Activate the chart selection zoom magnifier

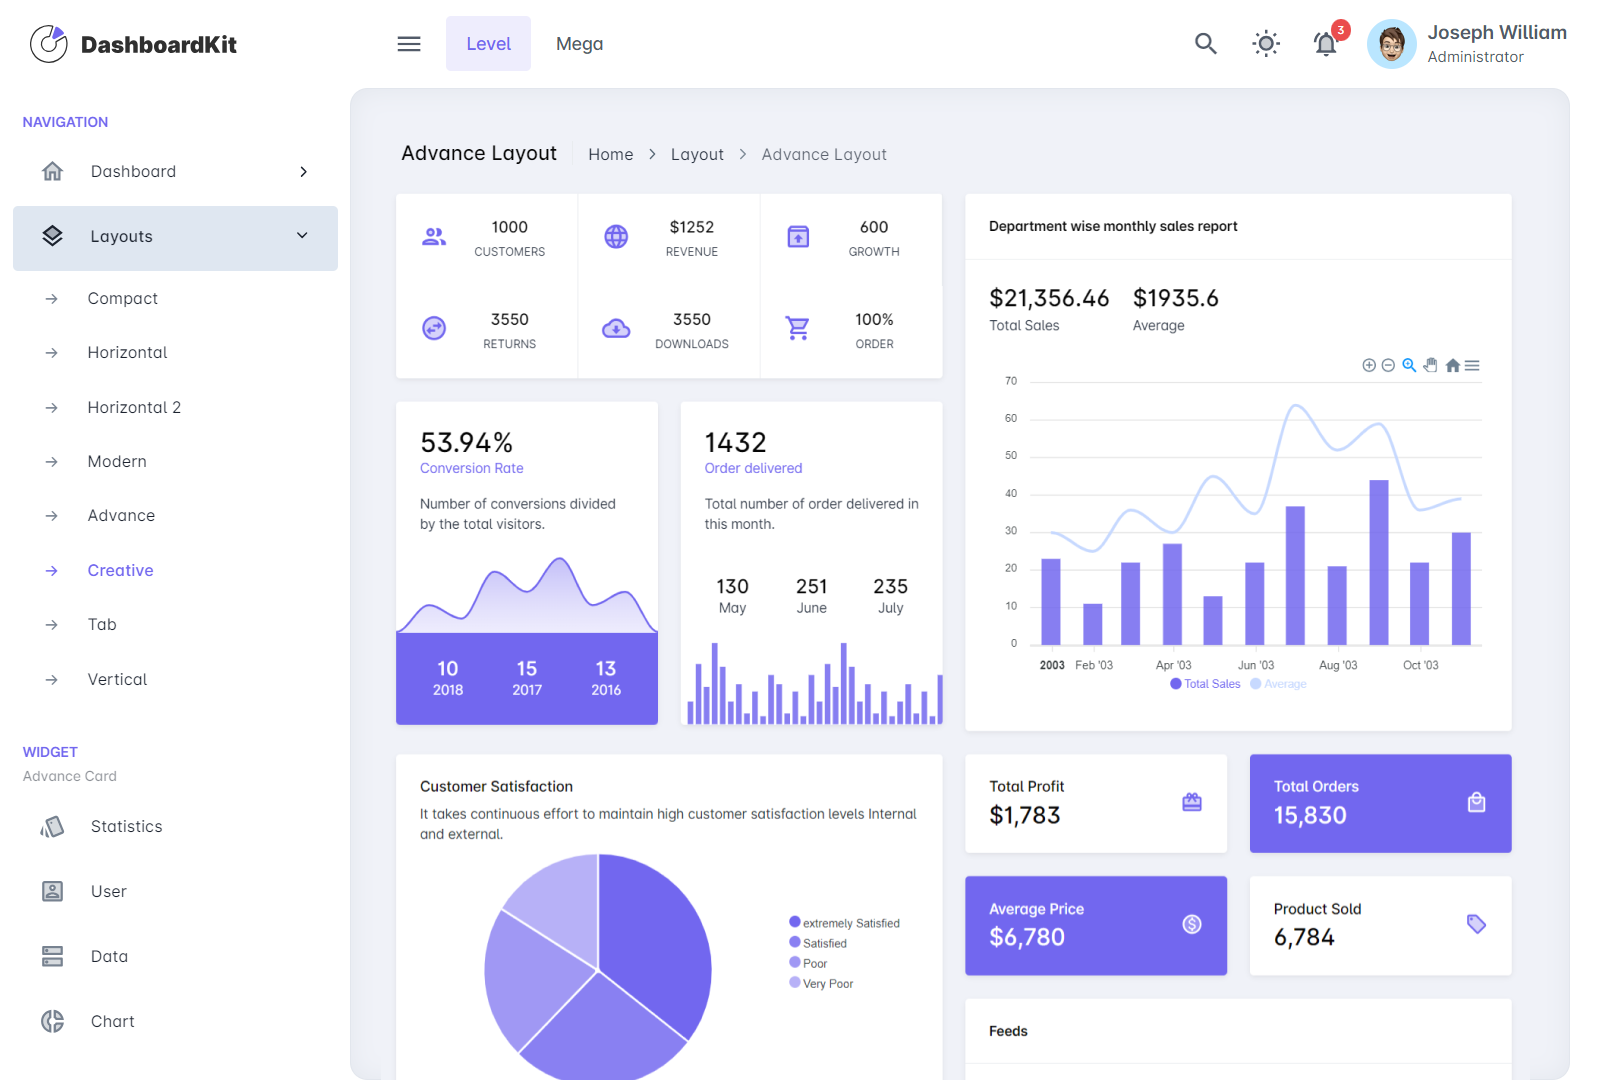point(1409,366)
